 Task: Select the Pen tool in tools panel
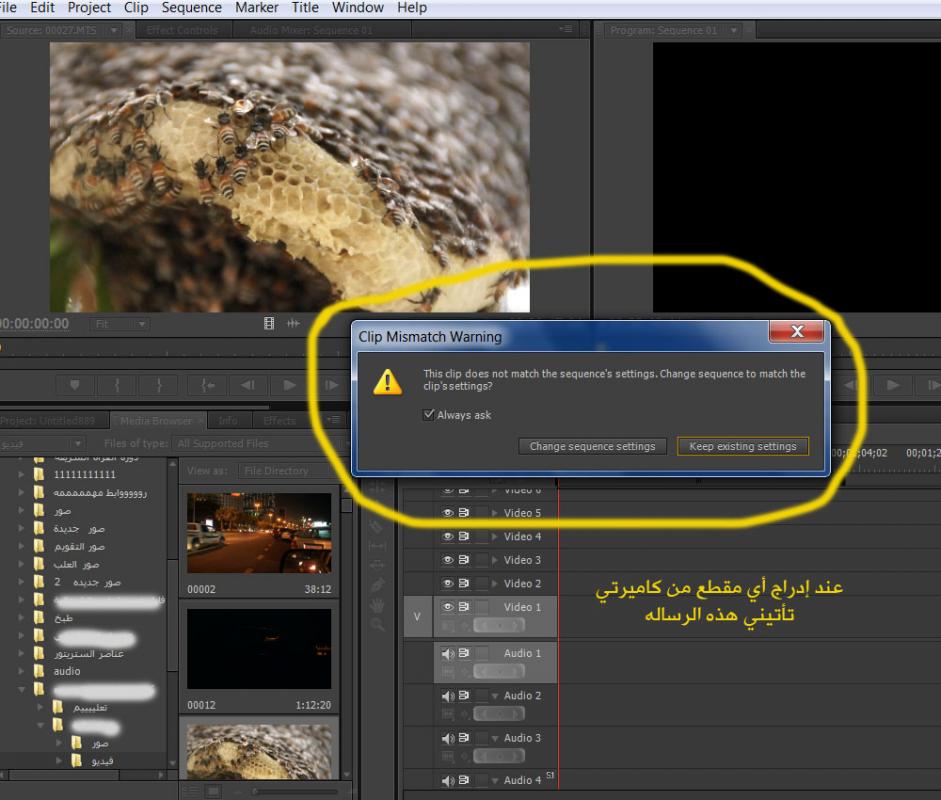(377, 584)
